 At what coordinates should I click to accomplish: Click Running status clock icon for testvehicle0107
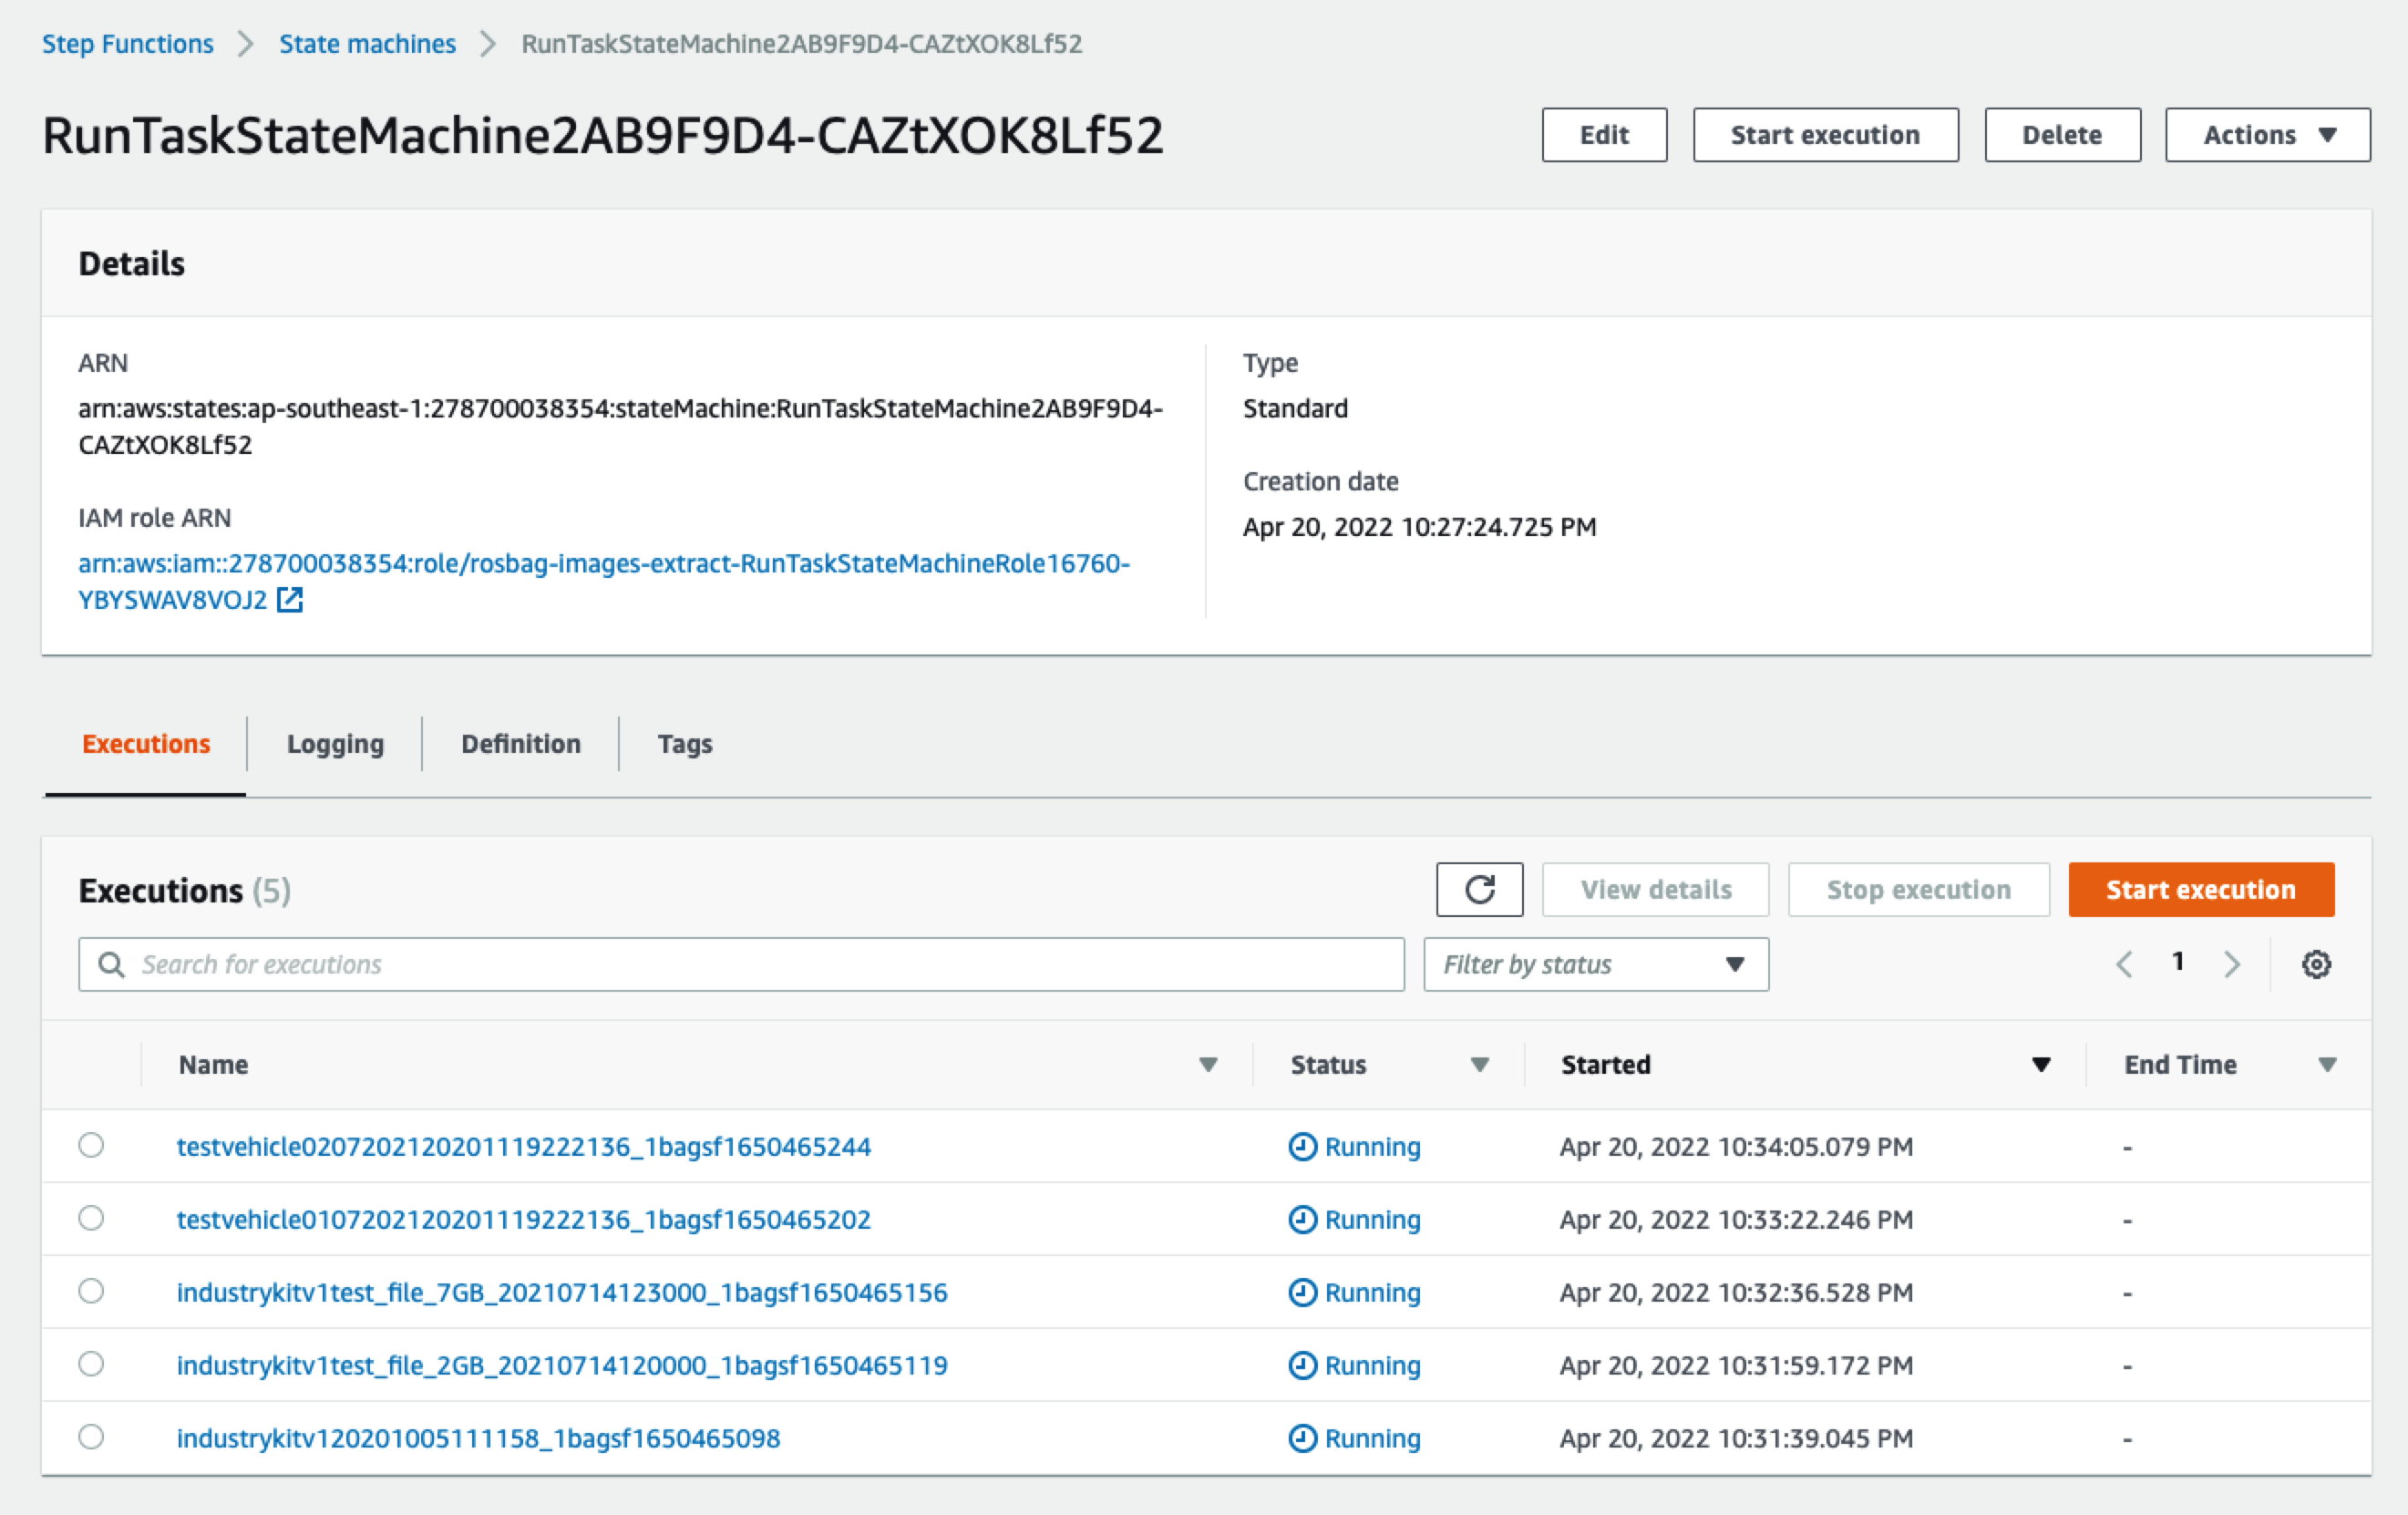coord(1302,1219)
